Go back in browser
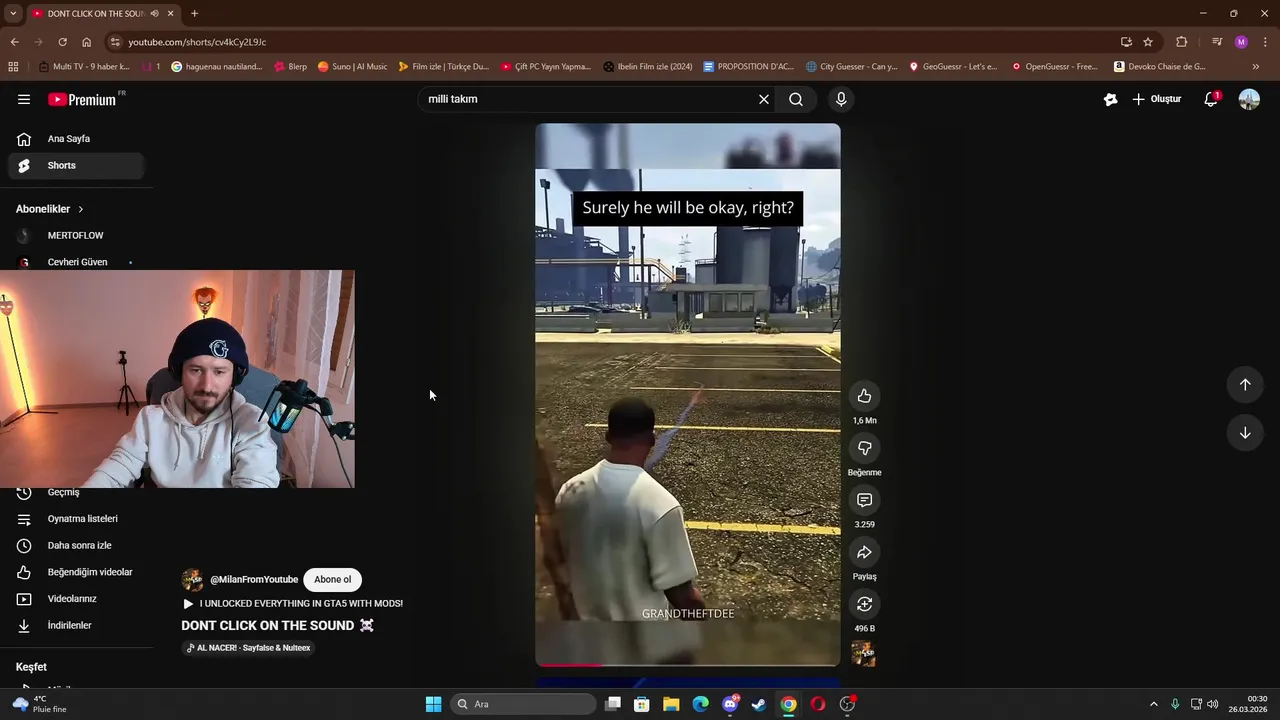This screenshot has height=720, width=1280. click(x=14, y=42)
